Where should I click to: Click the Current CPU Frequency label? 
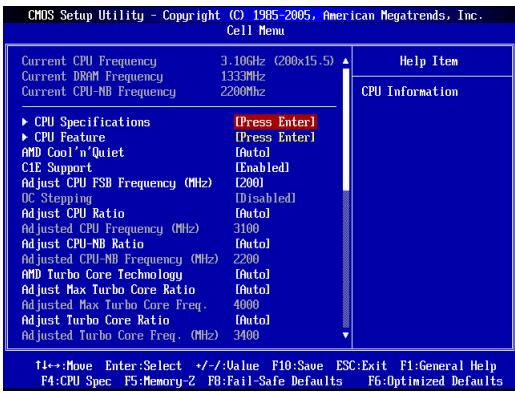coord(89,61)
